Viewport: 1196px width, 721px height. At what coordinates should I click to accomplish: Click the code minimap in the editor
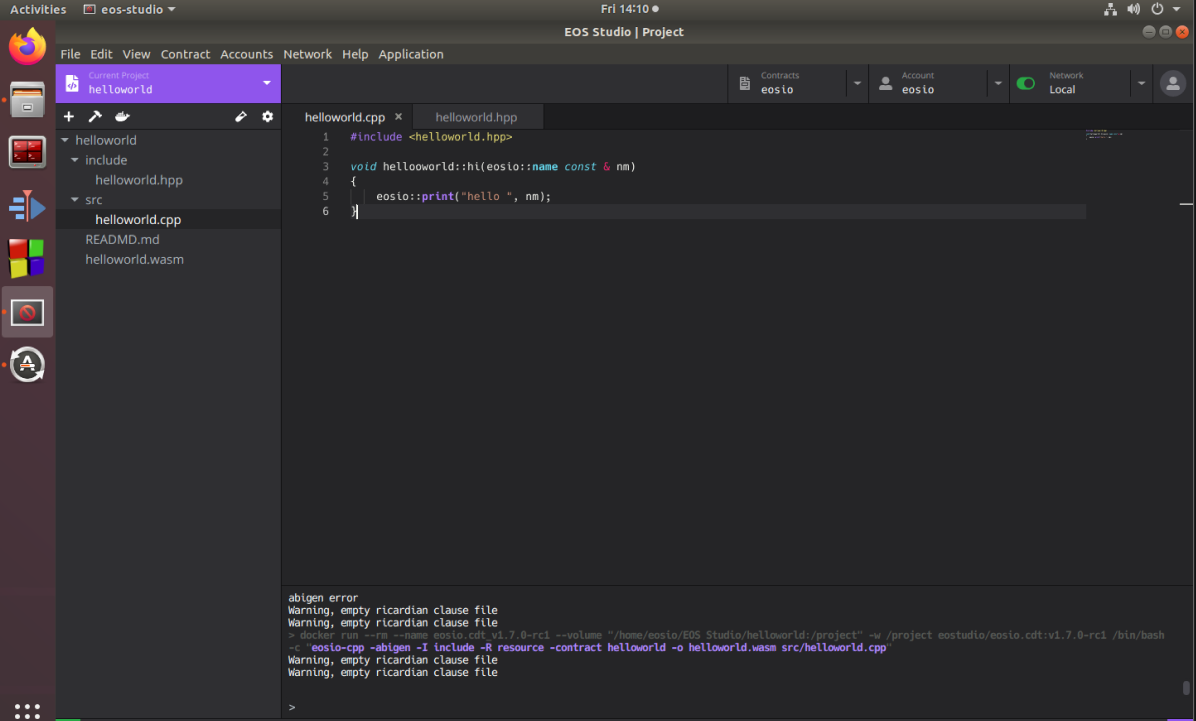[x=1104, y=134]
